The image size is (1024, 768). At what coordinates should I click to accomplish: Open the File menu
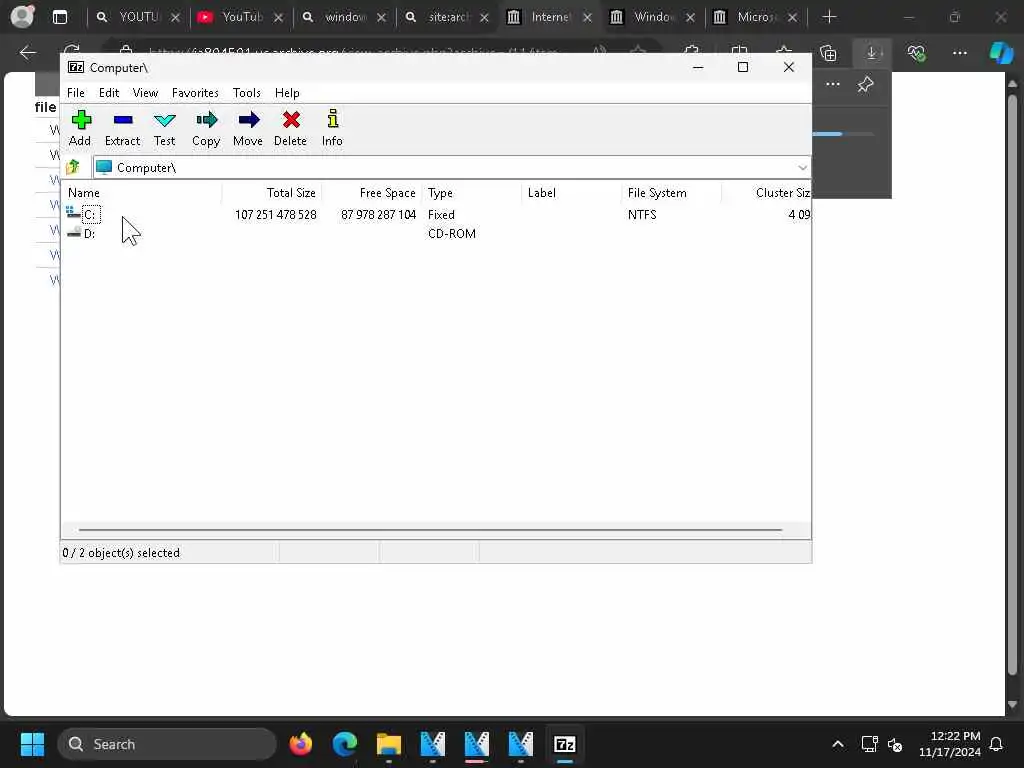76,93
